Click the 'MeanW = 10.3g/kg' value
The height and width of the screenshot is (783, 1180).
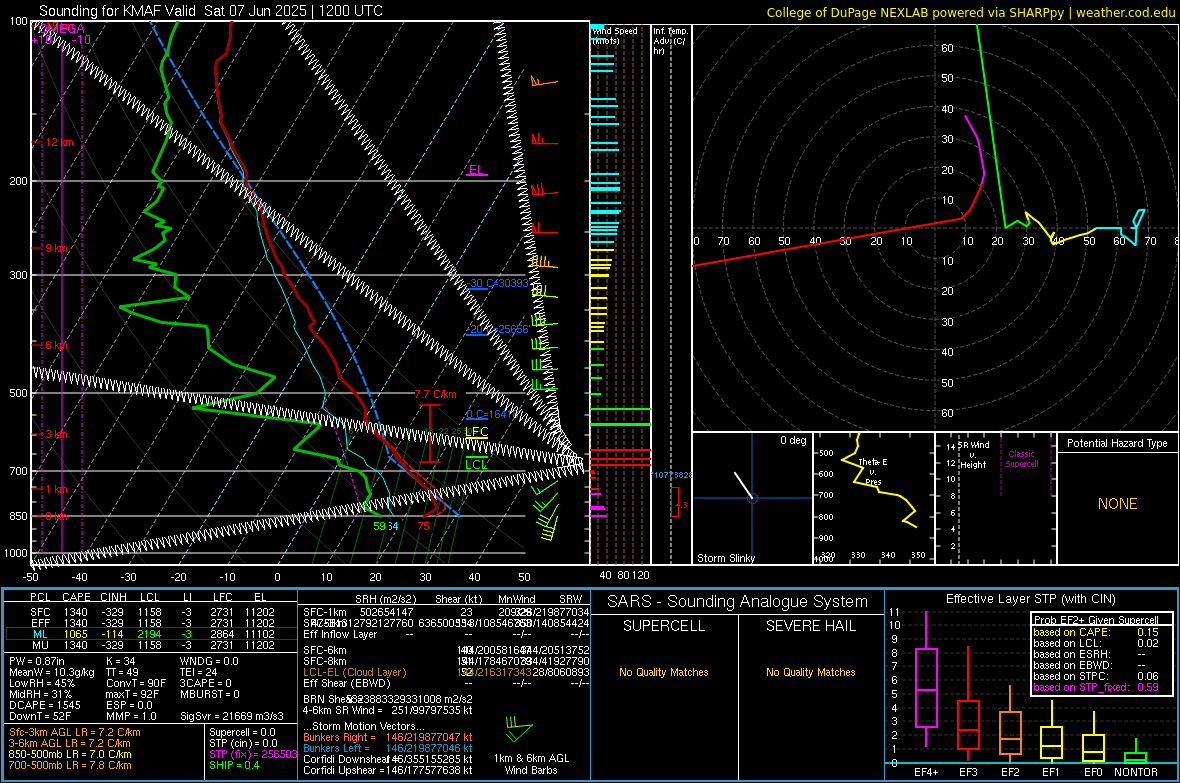pos(51,672)
